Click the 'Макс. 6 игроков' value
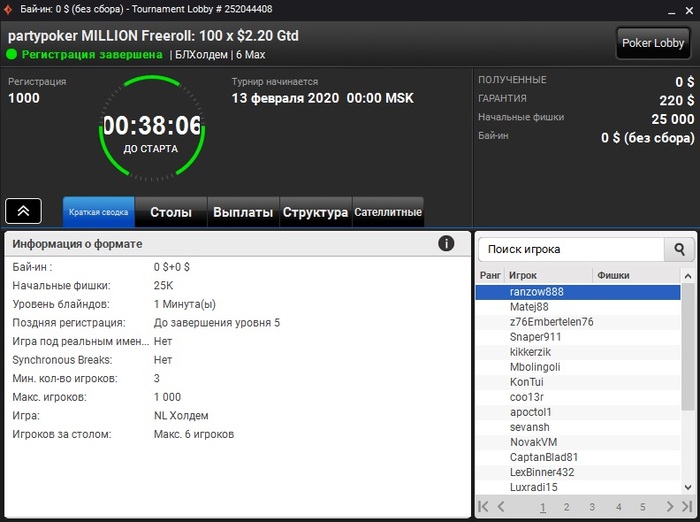 [194, 434]
